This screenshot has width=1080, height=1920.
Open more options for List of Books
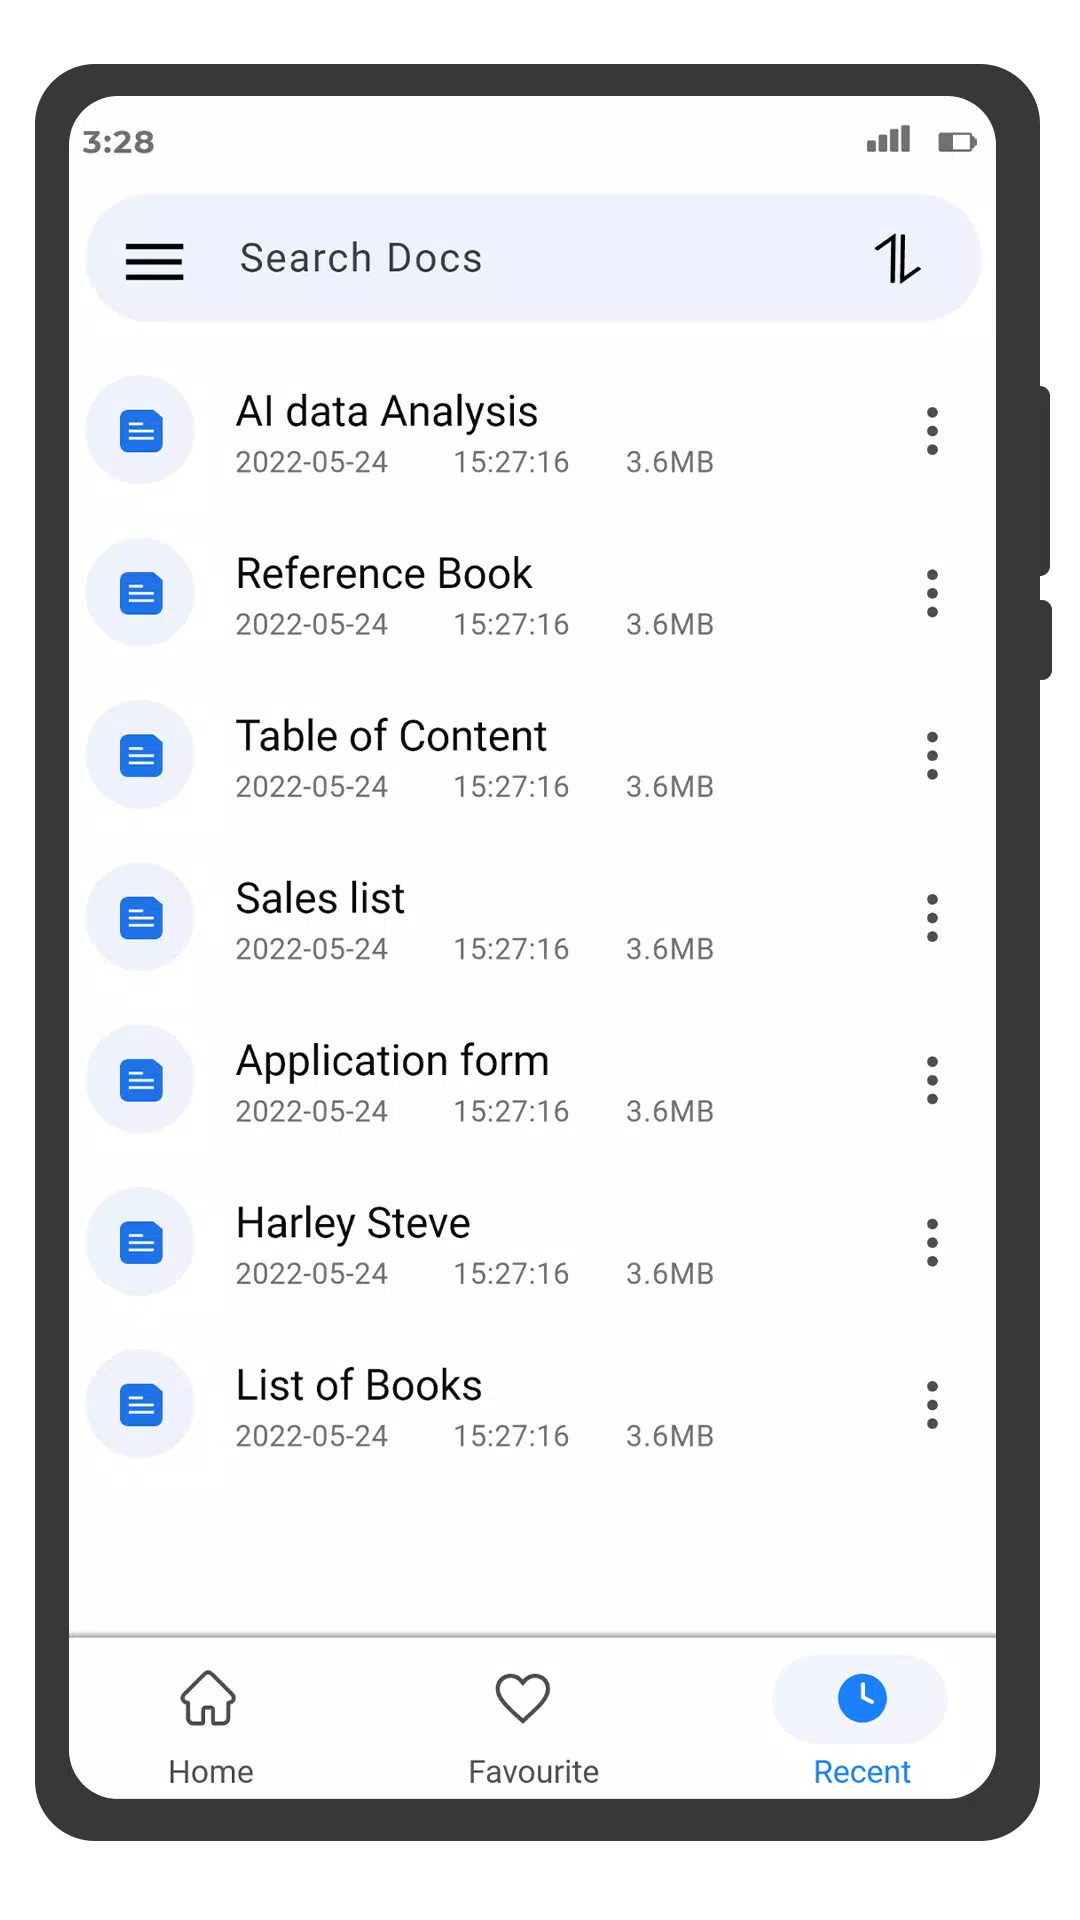tap(932, 1405)
